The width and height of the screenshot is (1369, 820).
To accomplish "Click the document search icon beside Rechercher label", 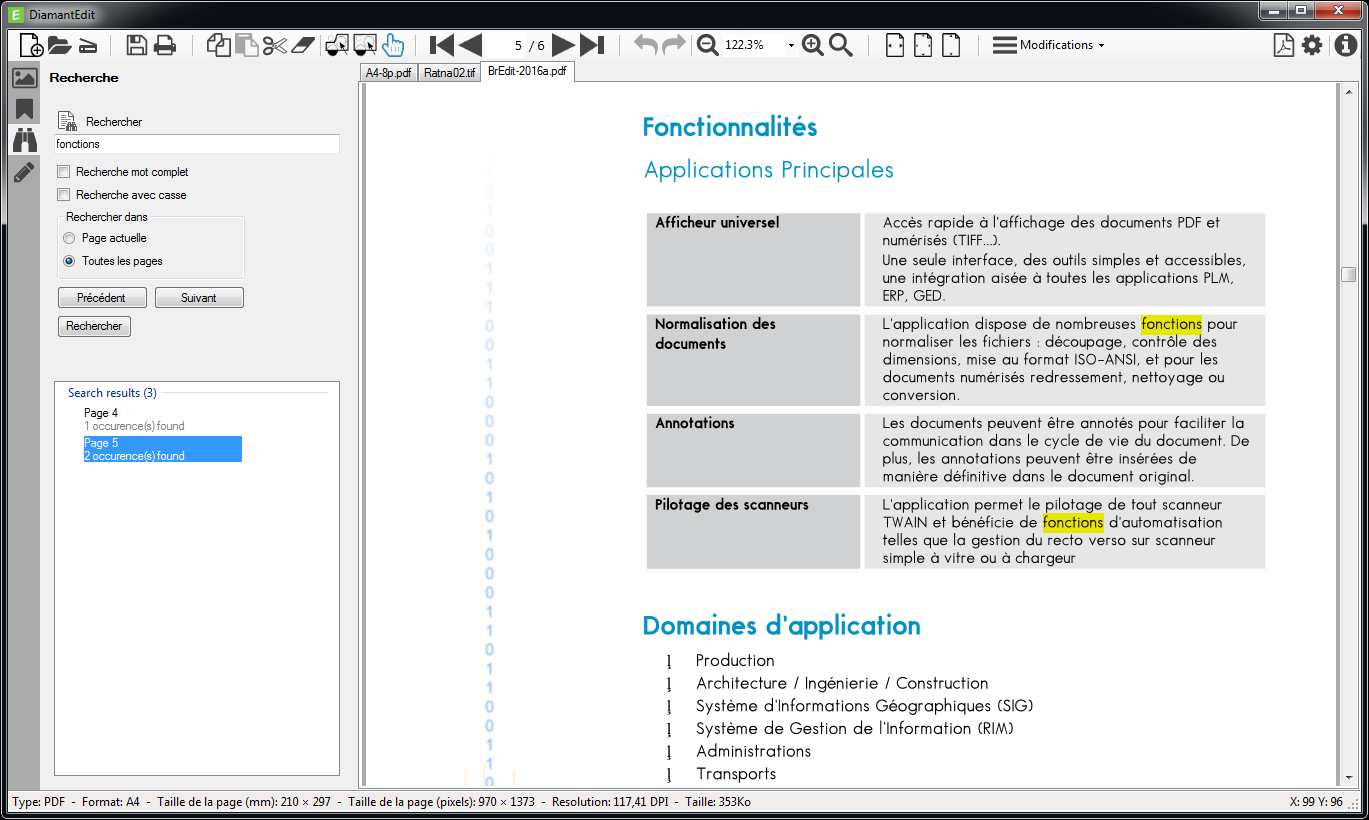I will [67, 121].
